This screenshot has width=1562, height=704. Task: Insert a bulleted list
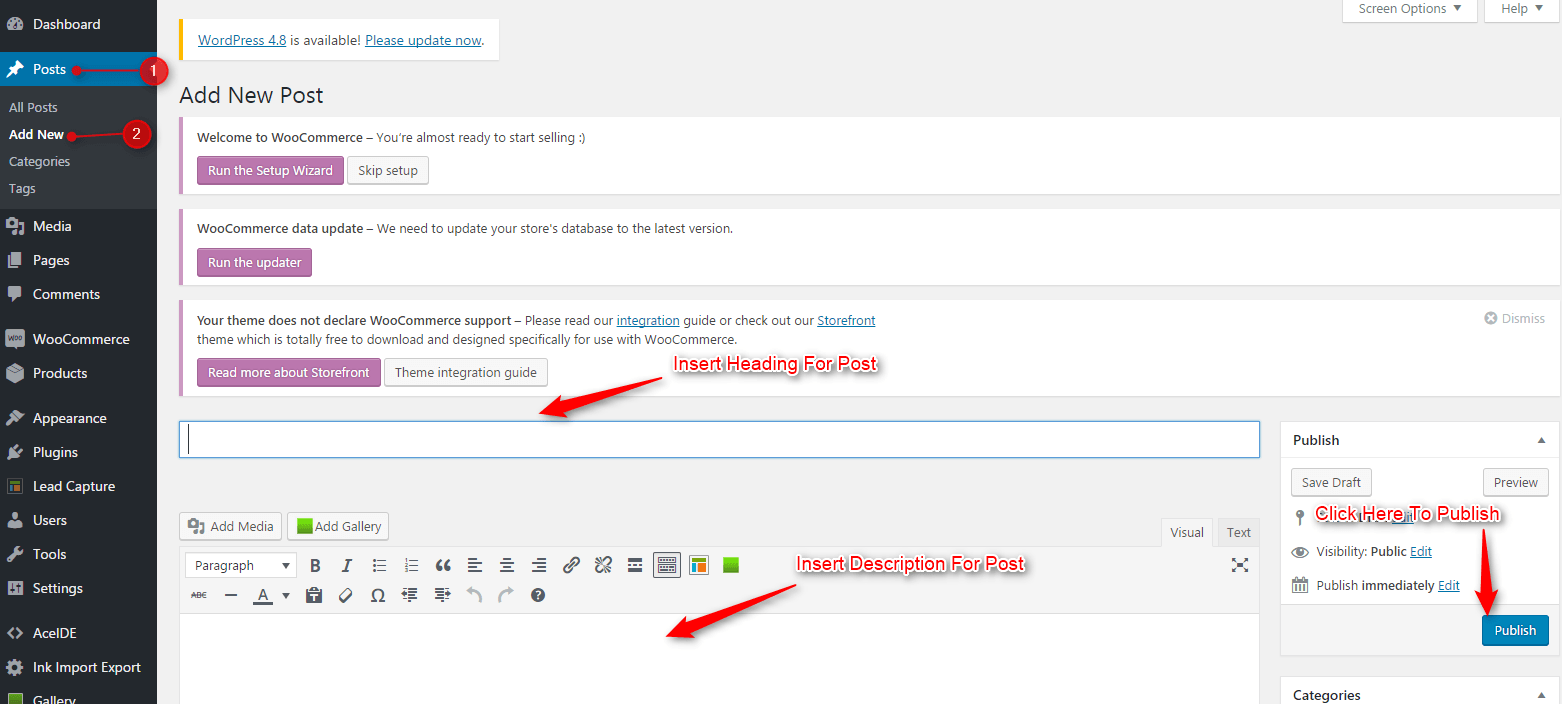coord(379,565)
